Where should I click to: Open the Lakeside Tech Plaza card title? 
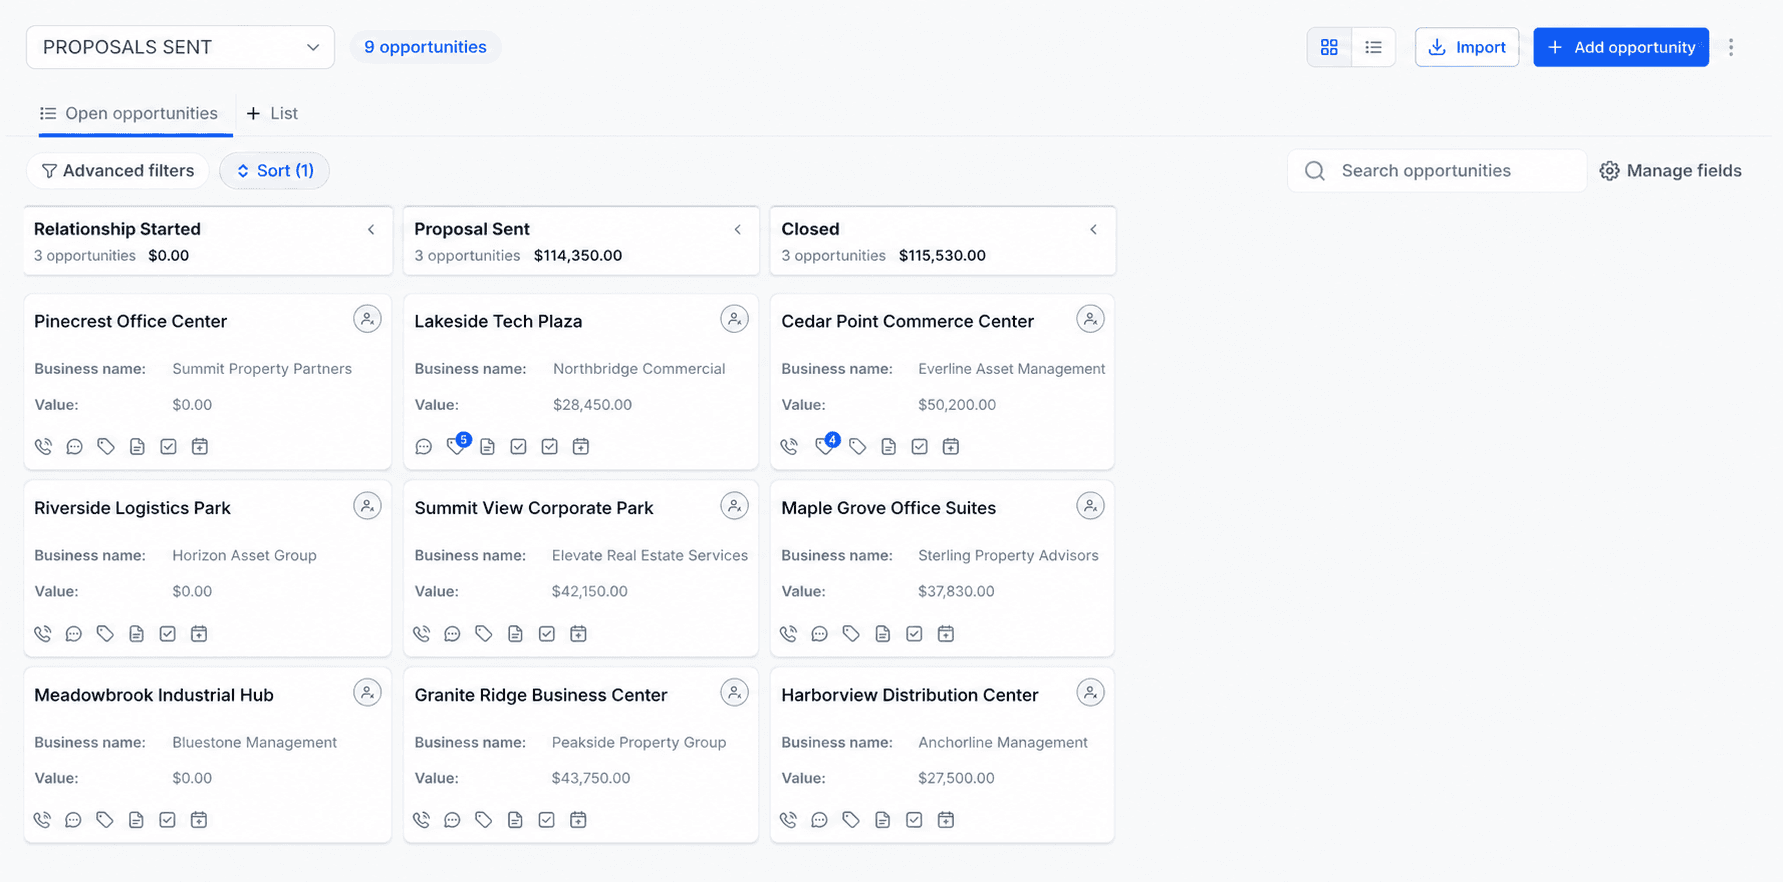pyautogui.click(x=498, y=321)
